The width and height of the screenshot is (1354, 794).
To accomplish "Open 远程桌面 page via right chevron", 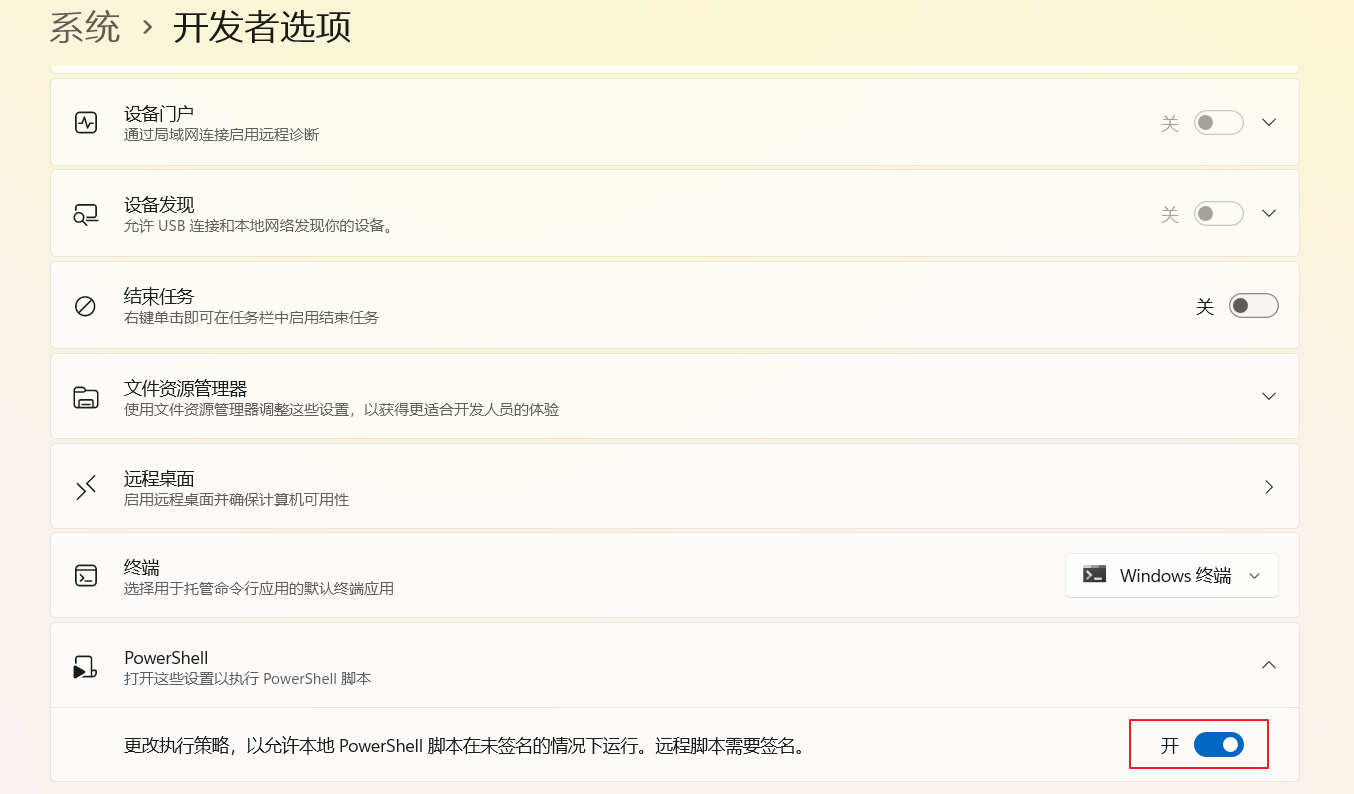I will pos(1269,487).
